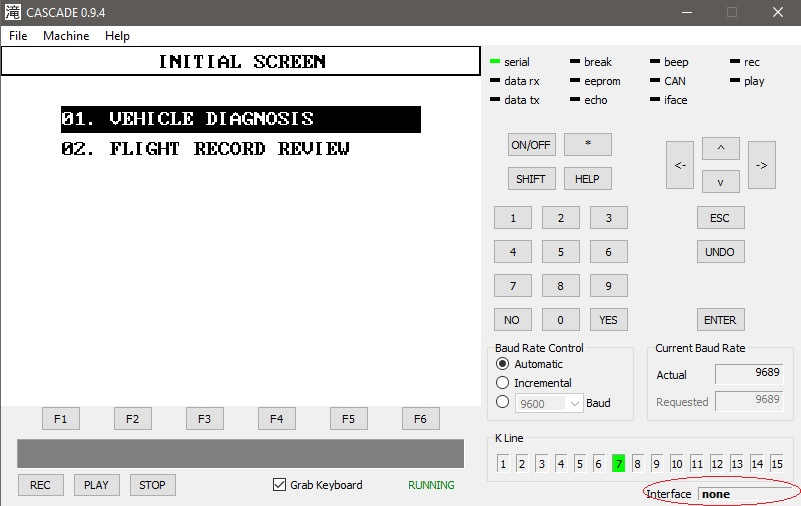Click keypad digit 7

tap(513, 286)
